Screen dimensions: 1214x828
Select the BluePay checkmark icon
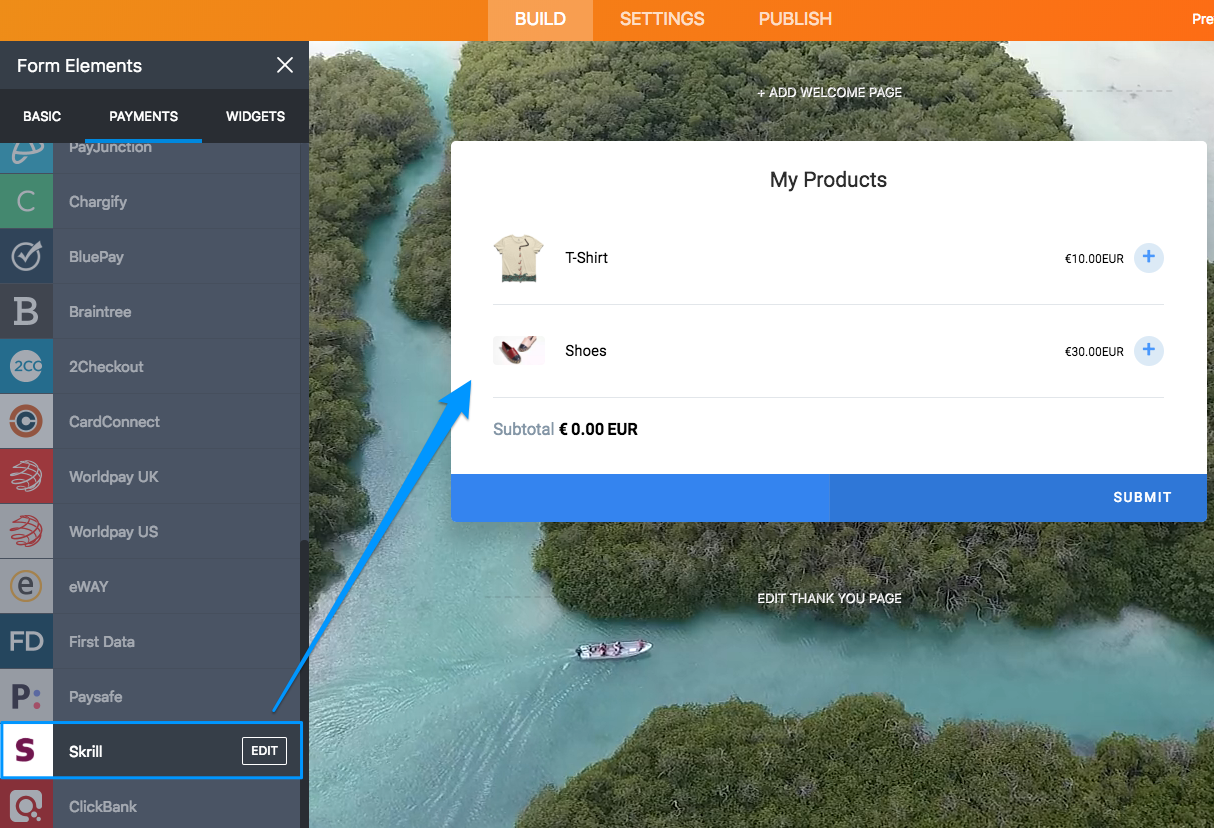26,257
